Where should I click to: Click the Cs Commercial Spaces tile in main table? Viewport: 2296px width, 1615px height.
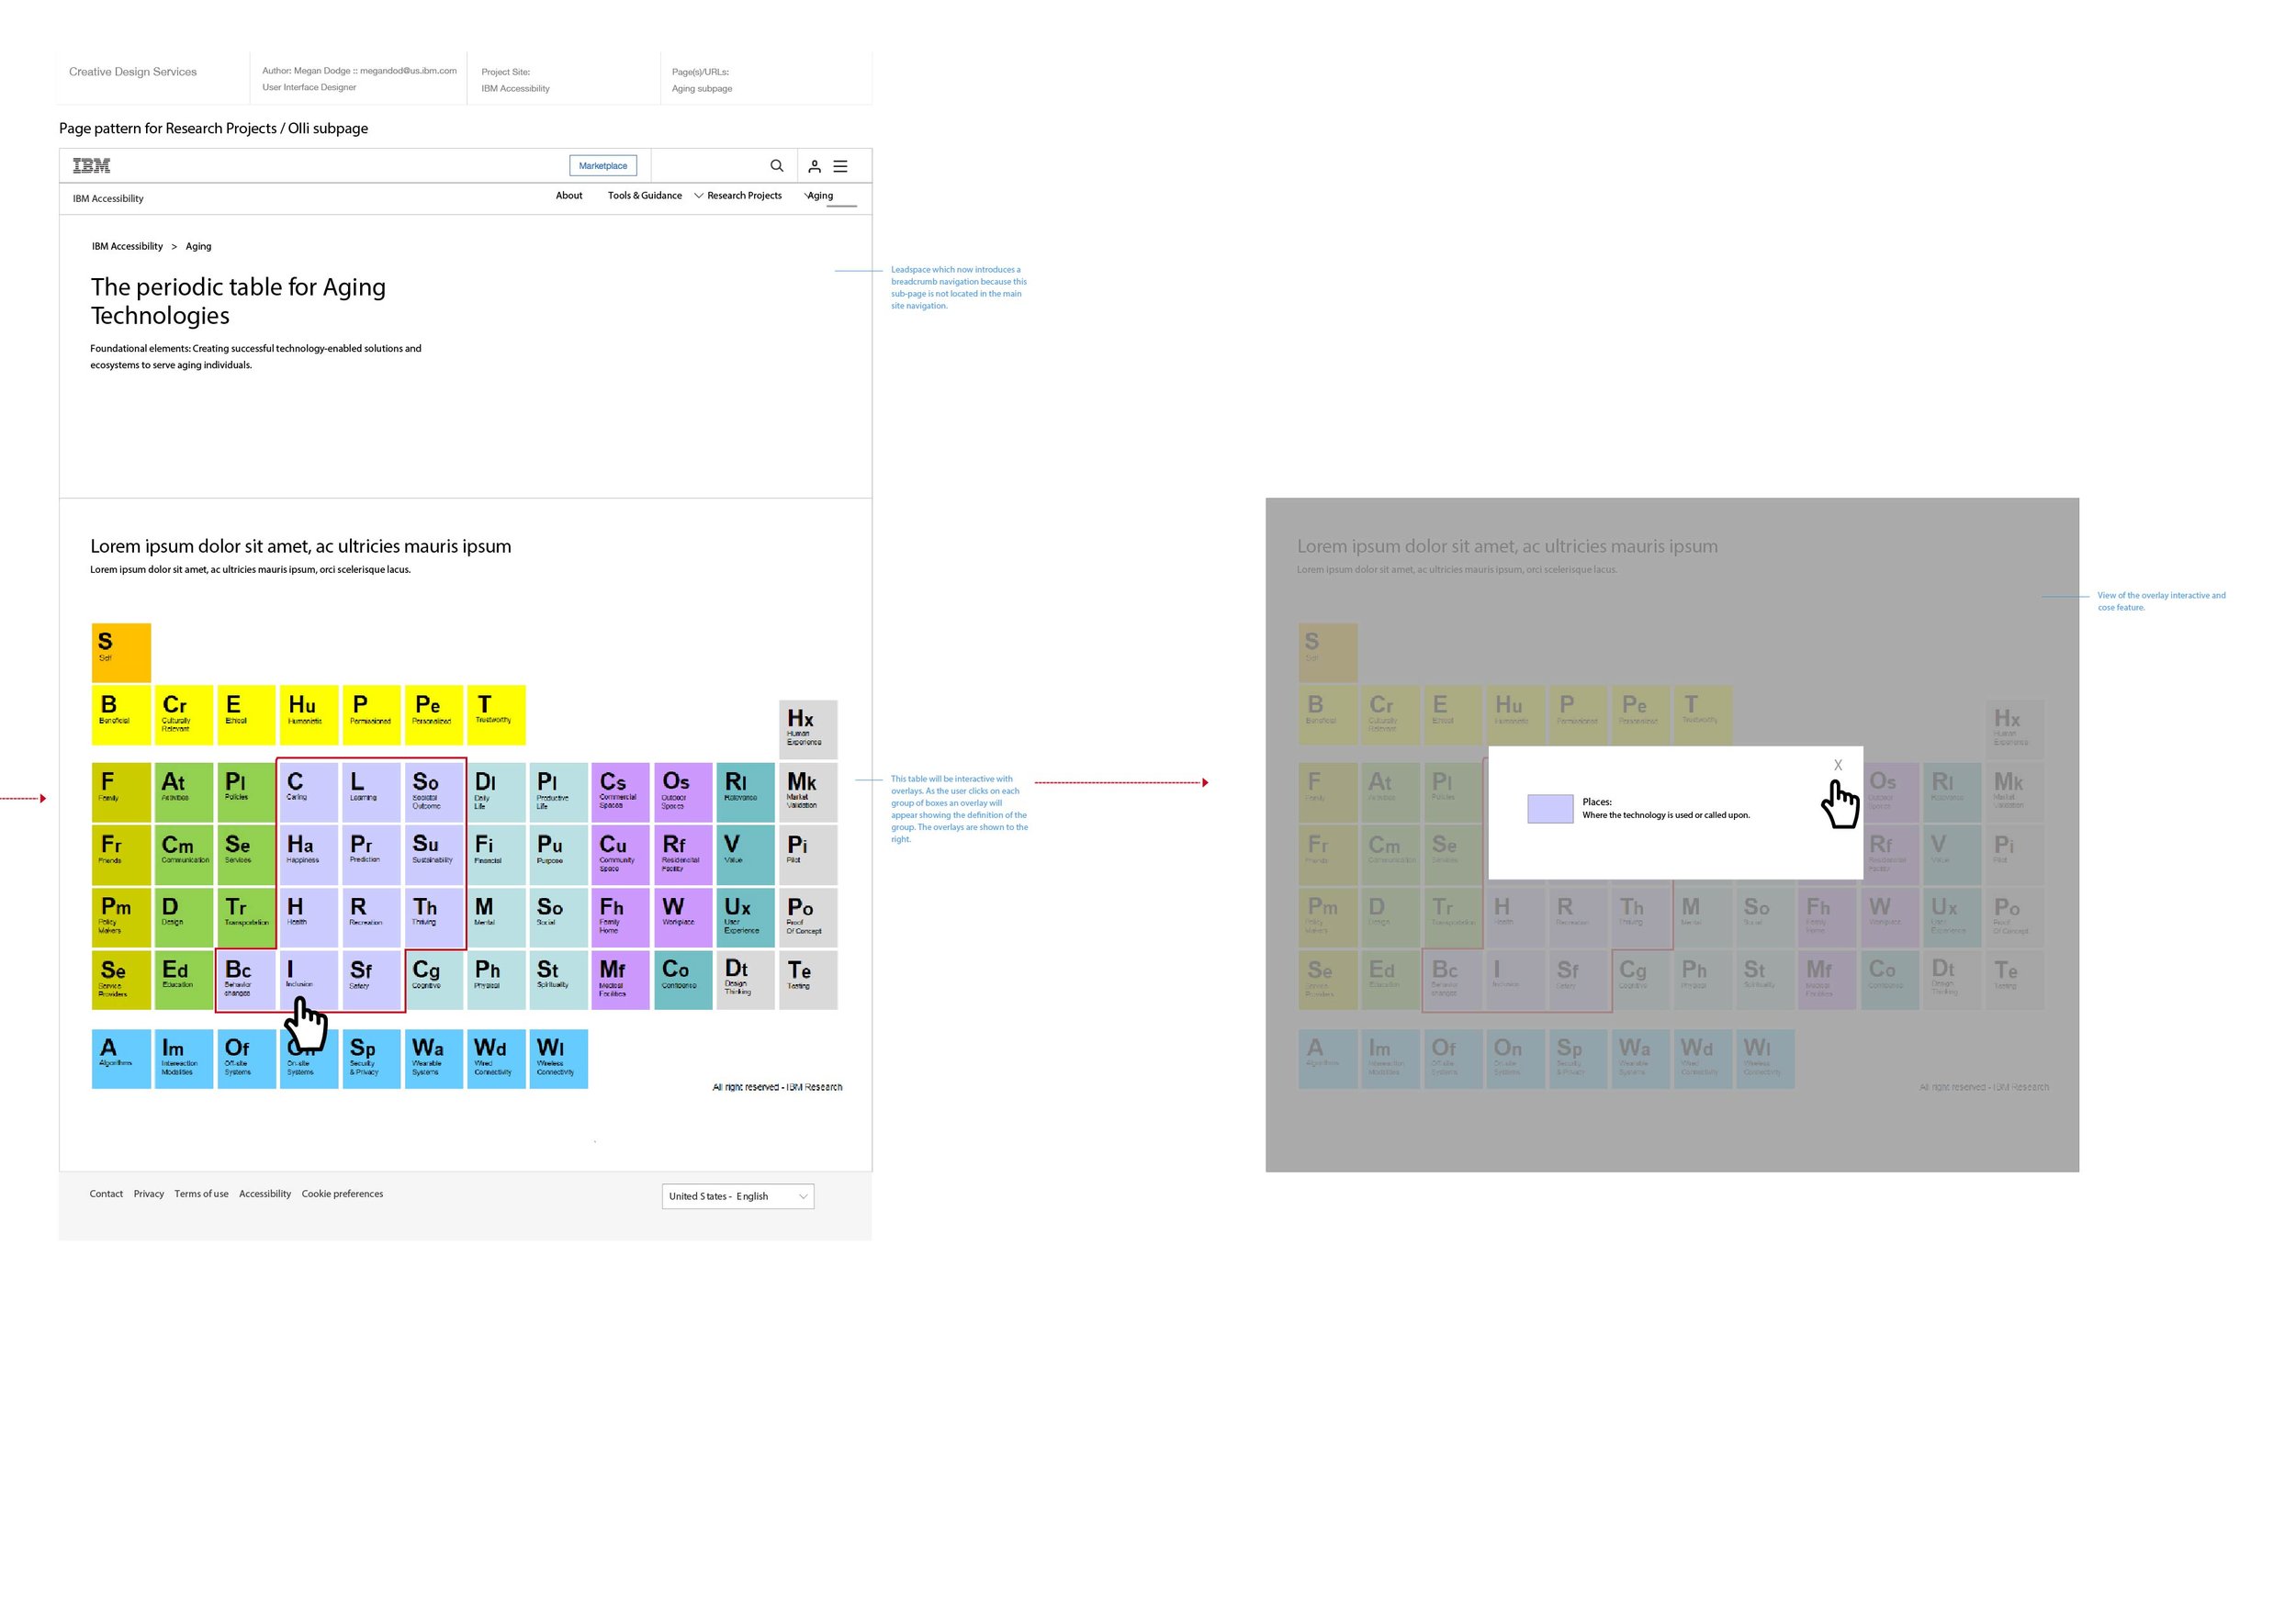point(621,793)
